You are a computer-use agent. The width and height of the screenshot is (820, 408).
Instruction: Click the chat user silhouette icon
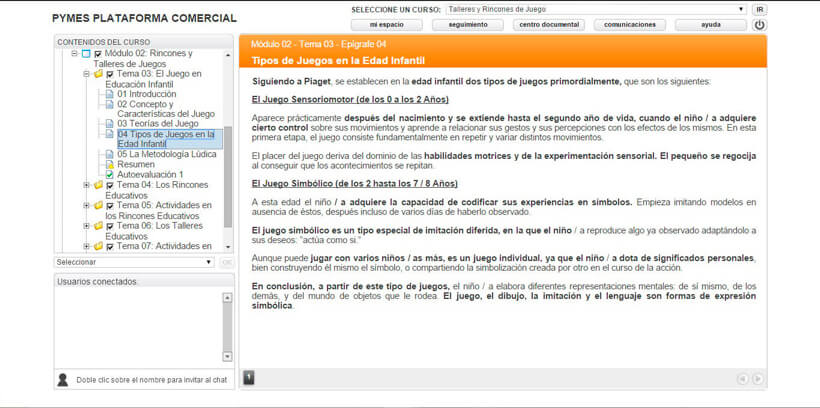click(63, 380)
